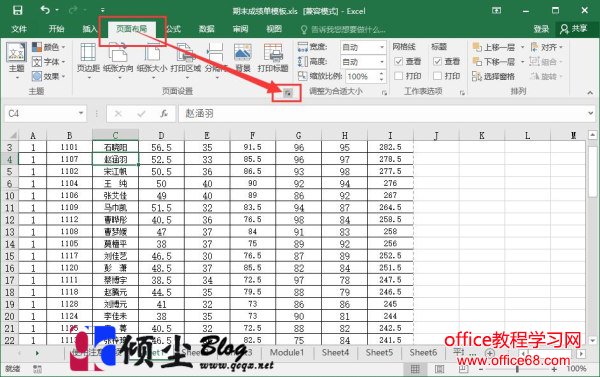Toggle Headings View (查看) checkbox
Image resolution: width=600 pixels, height=377 pixels.
[x=437, y=61]
